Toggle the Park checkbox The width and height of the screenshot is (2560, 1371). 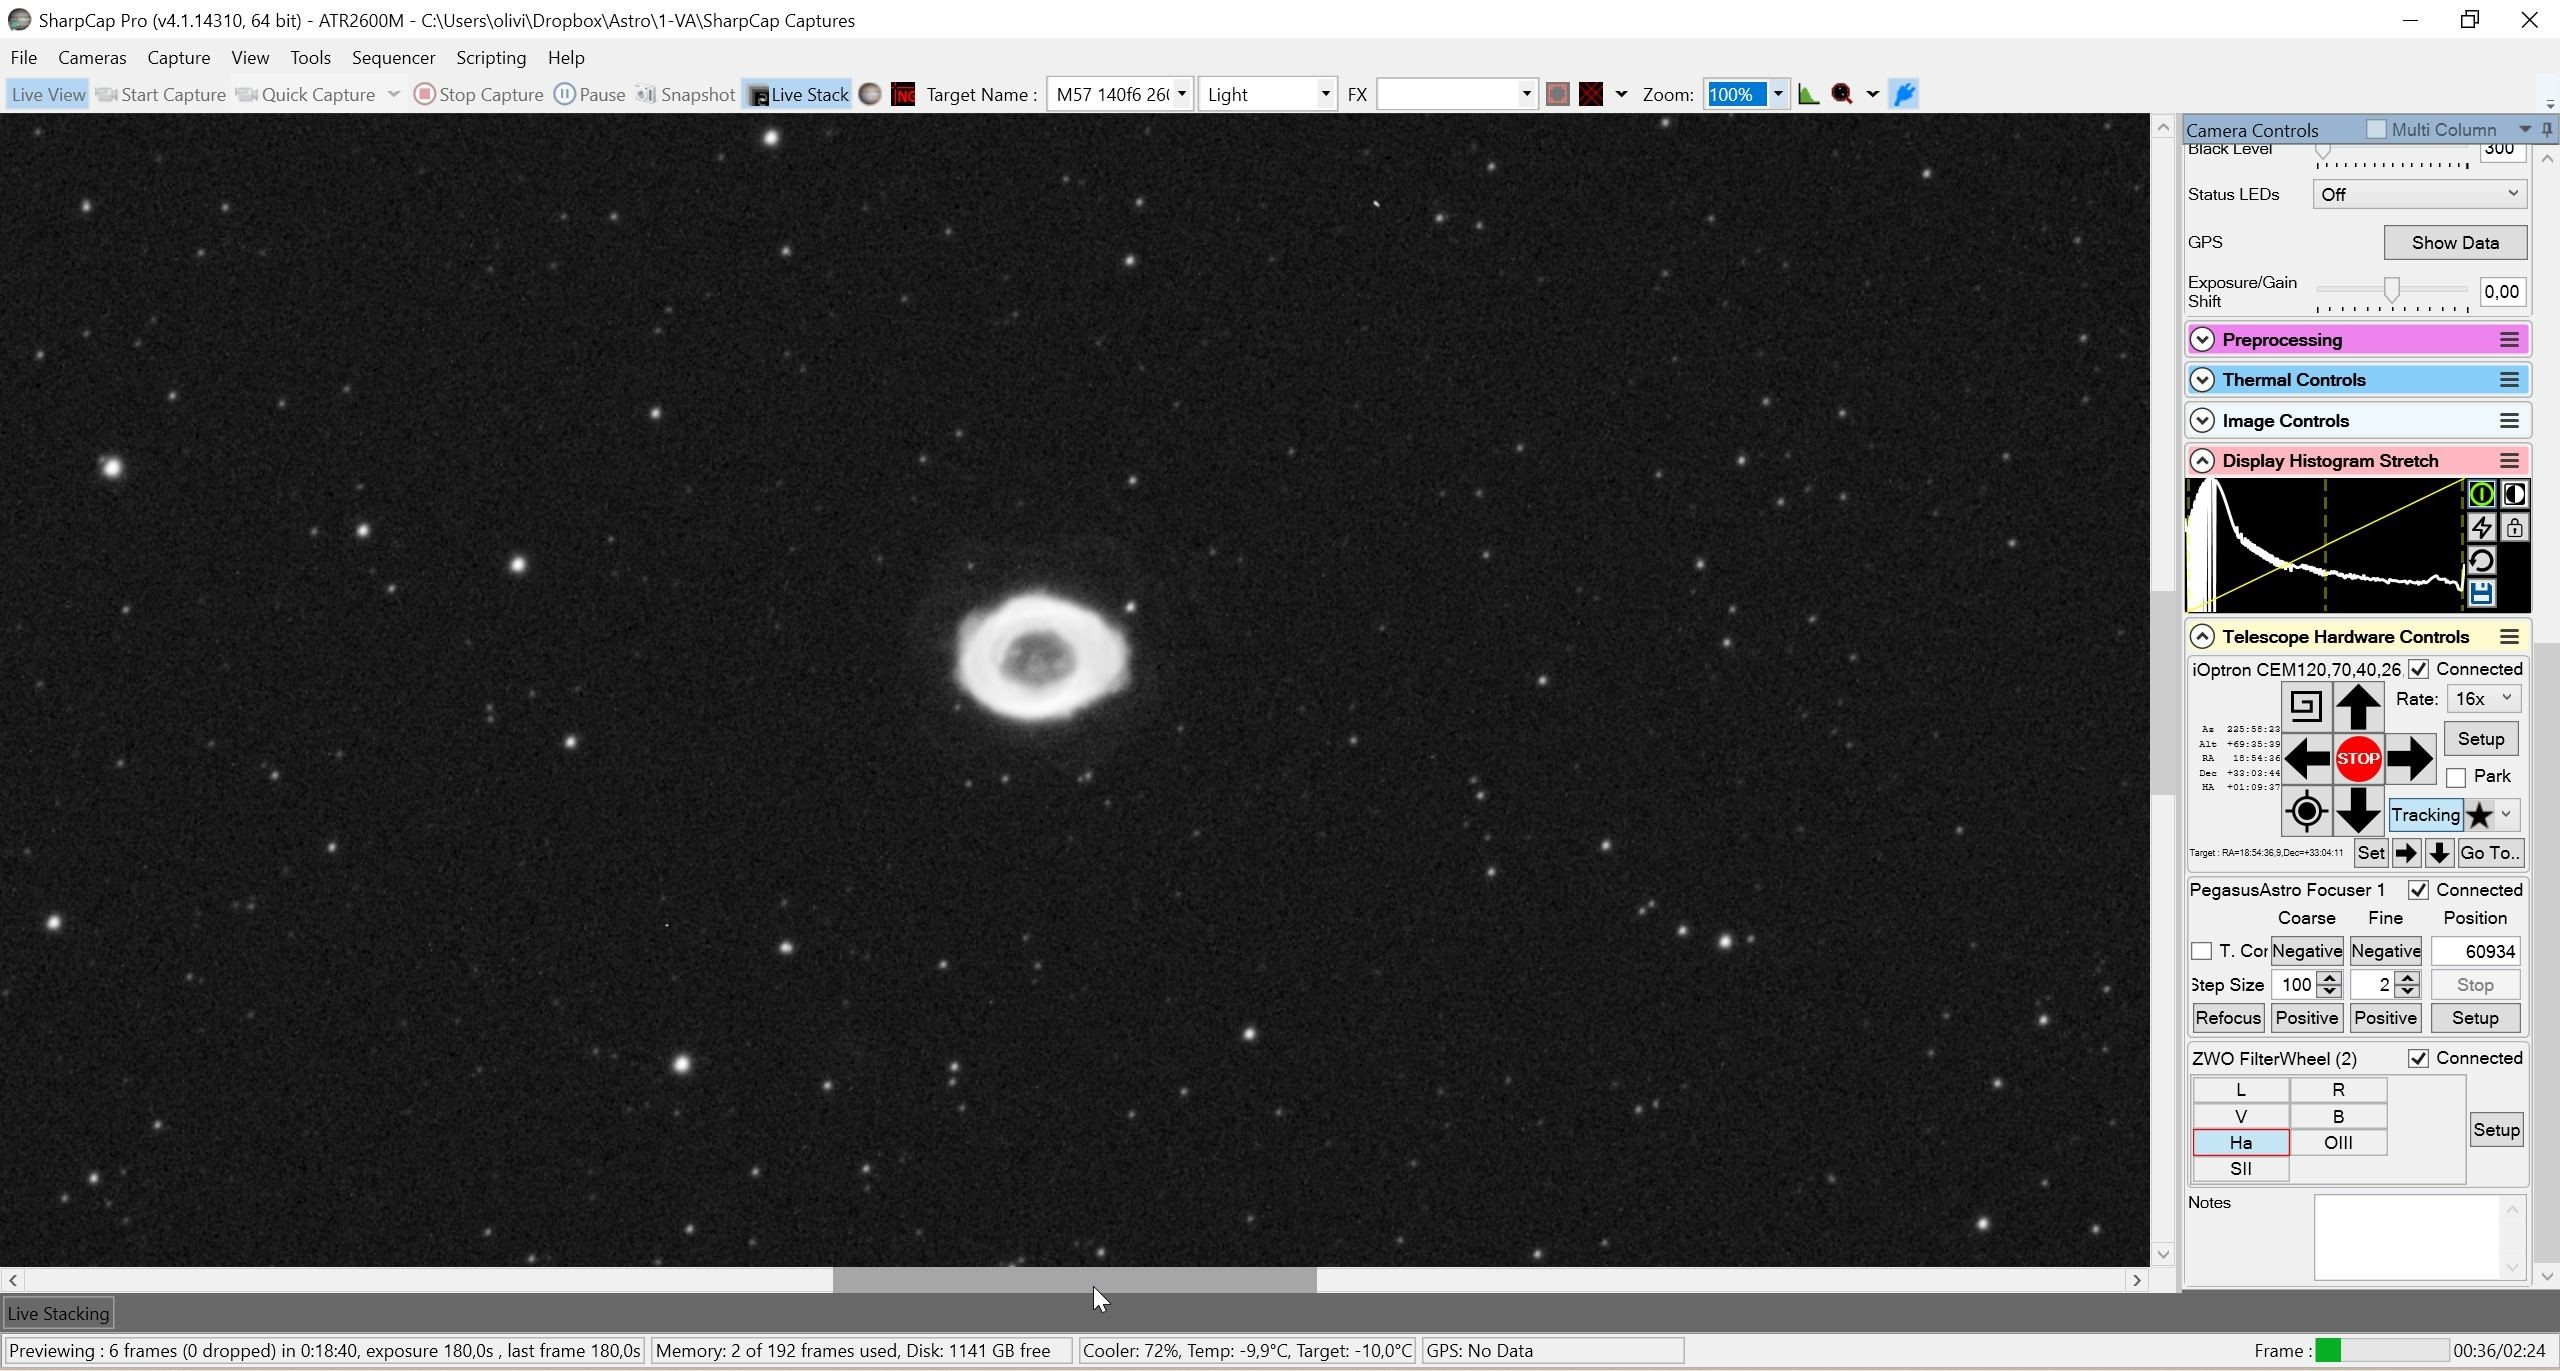tap(2456, 778)
